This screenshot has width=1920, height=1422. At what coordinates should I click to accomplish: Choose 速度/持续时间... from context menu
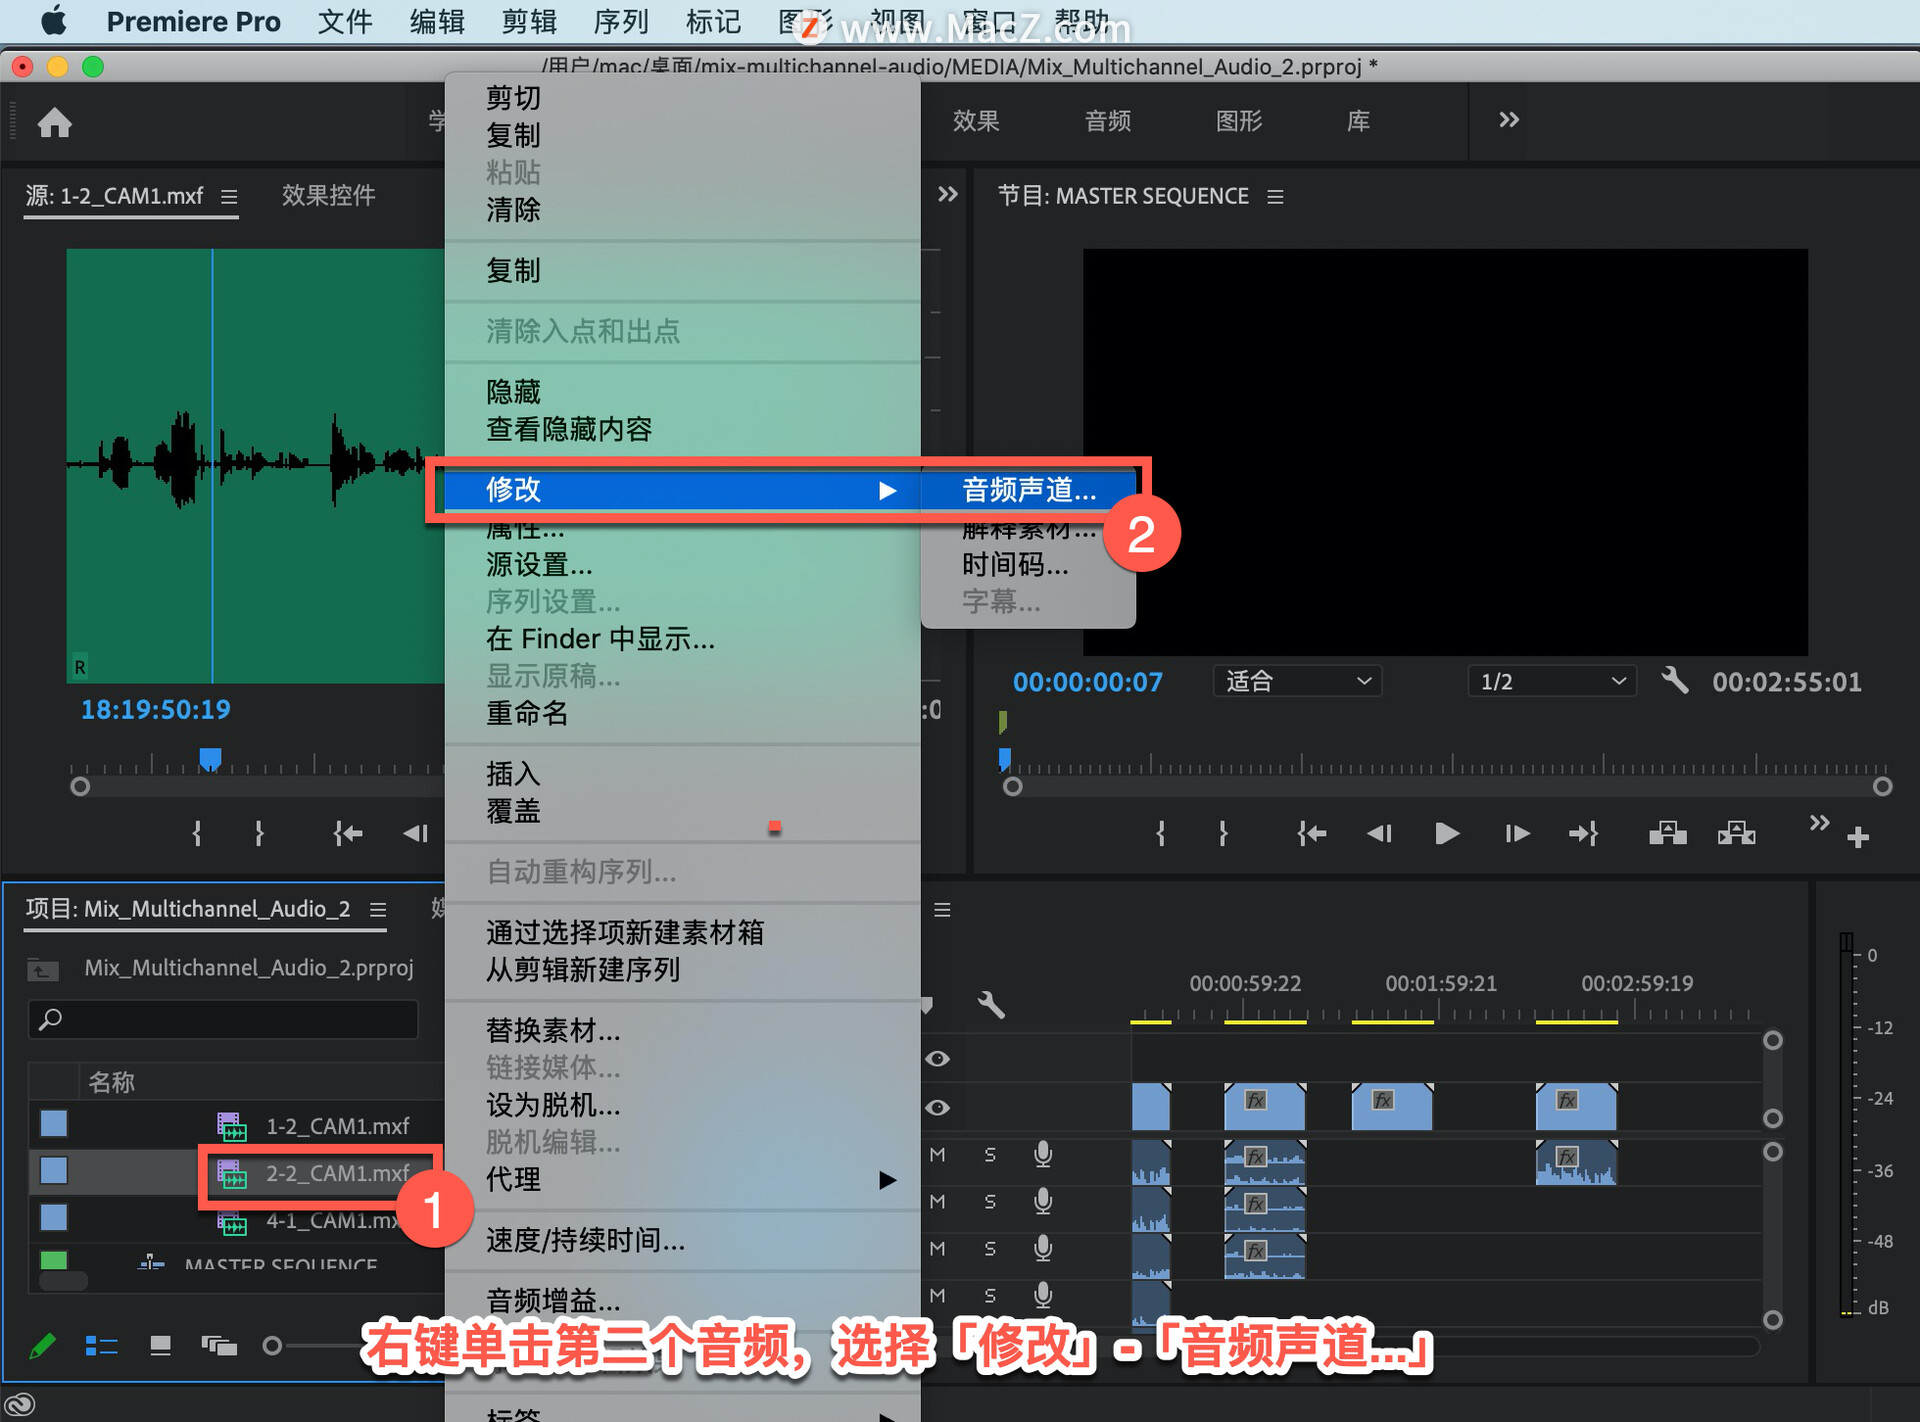click(683, 1240)
